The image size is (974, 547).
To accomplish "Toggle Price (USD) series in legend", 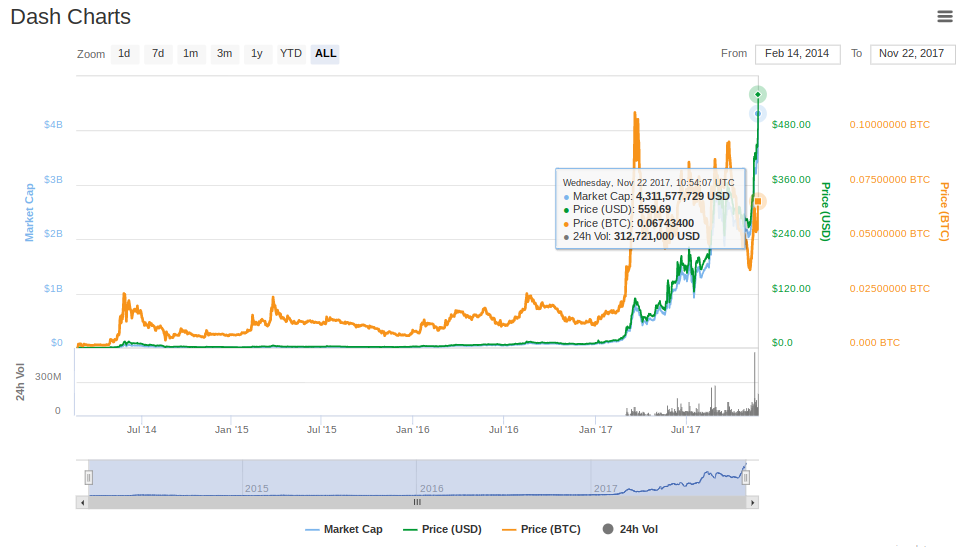I will point(442,530).
